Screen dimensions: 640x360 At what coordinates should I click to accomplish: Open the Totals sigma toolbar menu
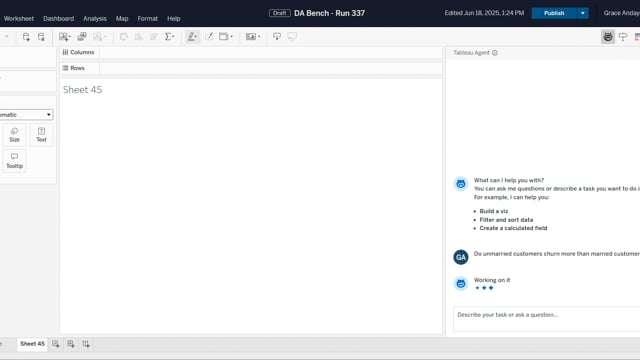169,37
